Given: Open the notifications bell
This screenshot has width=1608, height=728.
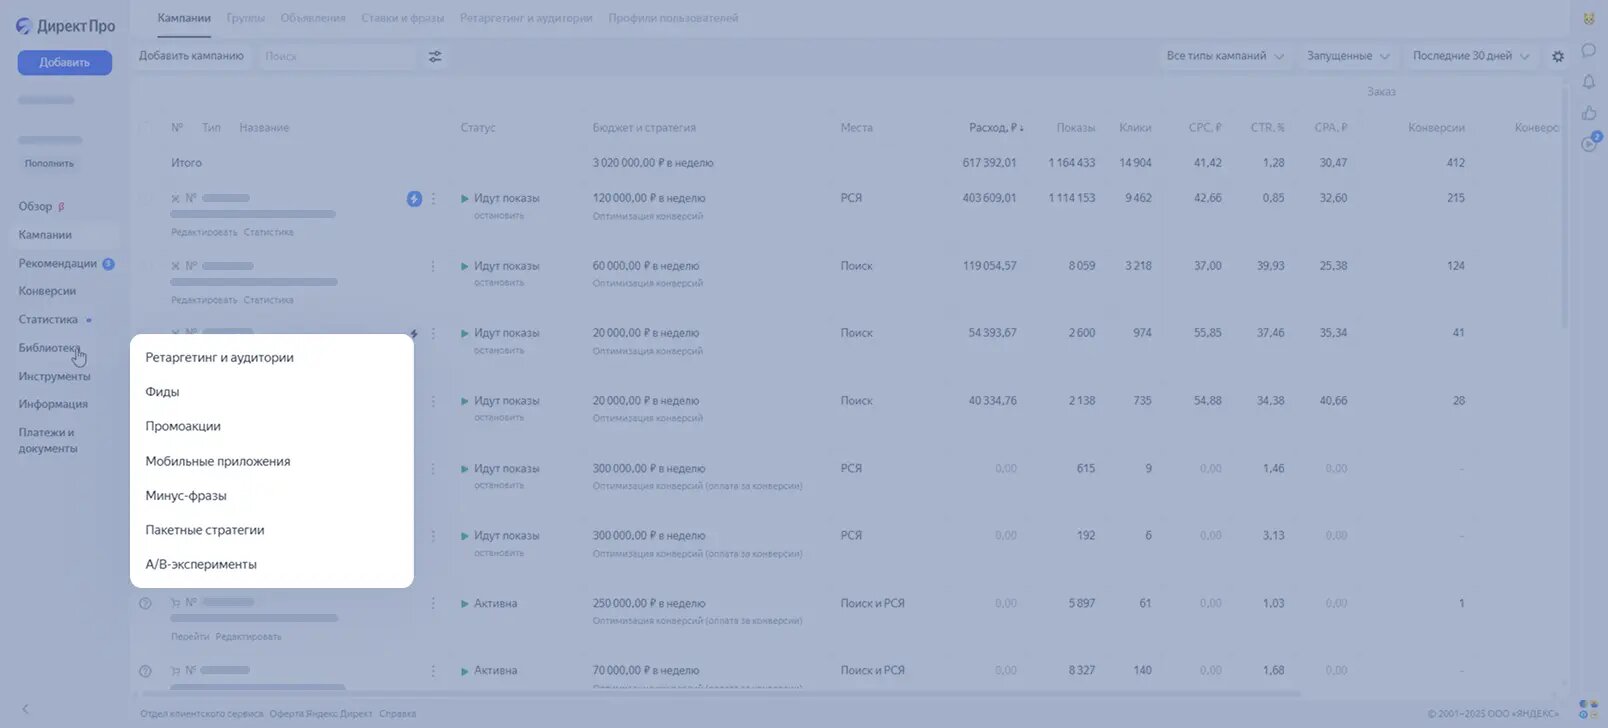Looking at the screenshot, I should click(1589, 82).
